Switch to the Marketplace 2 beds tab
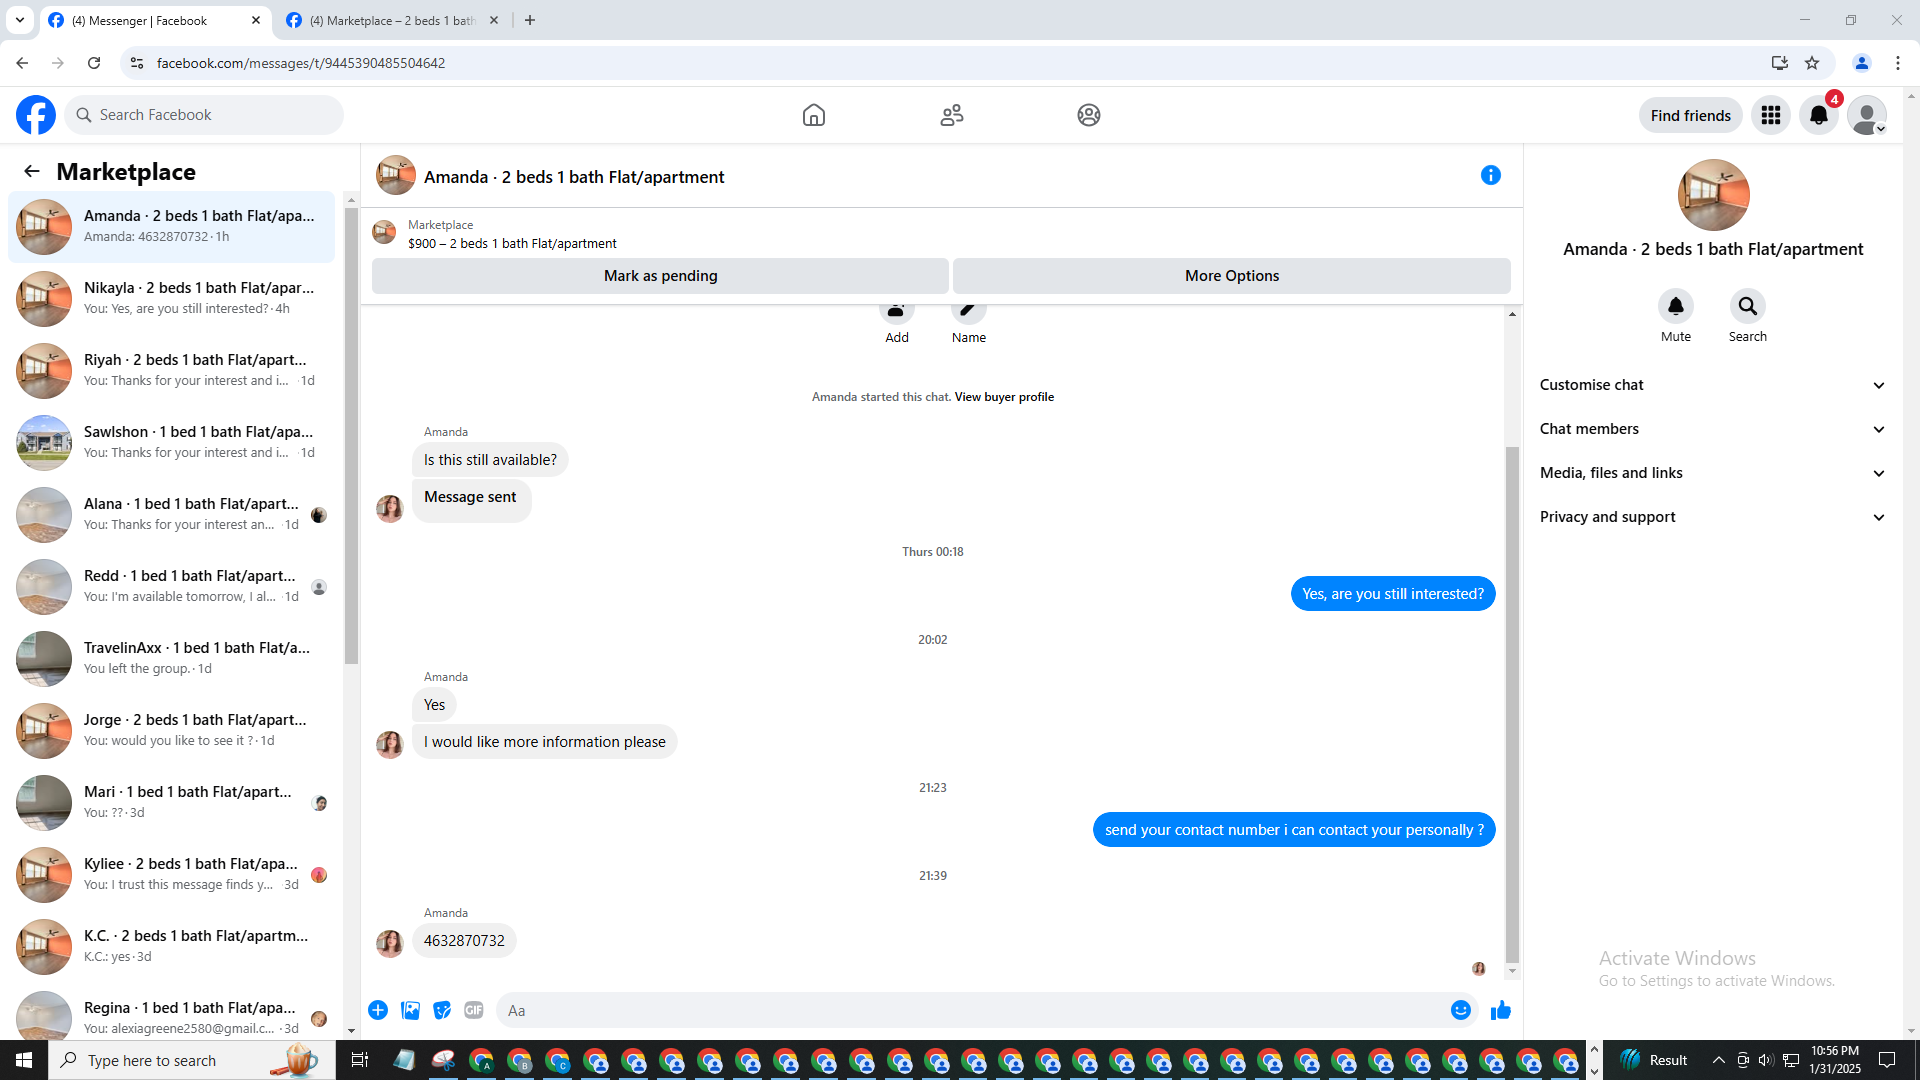 (392, 20)
